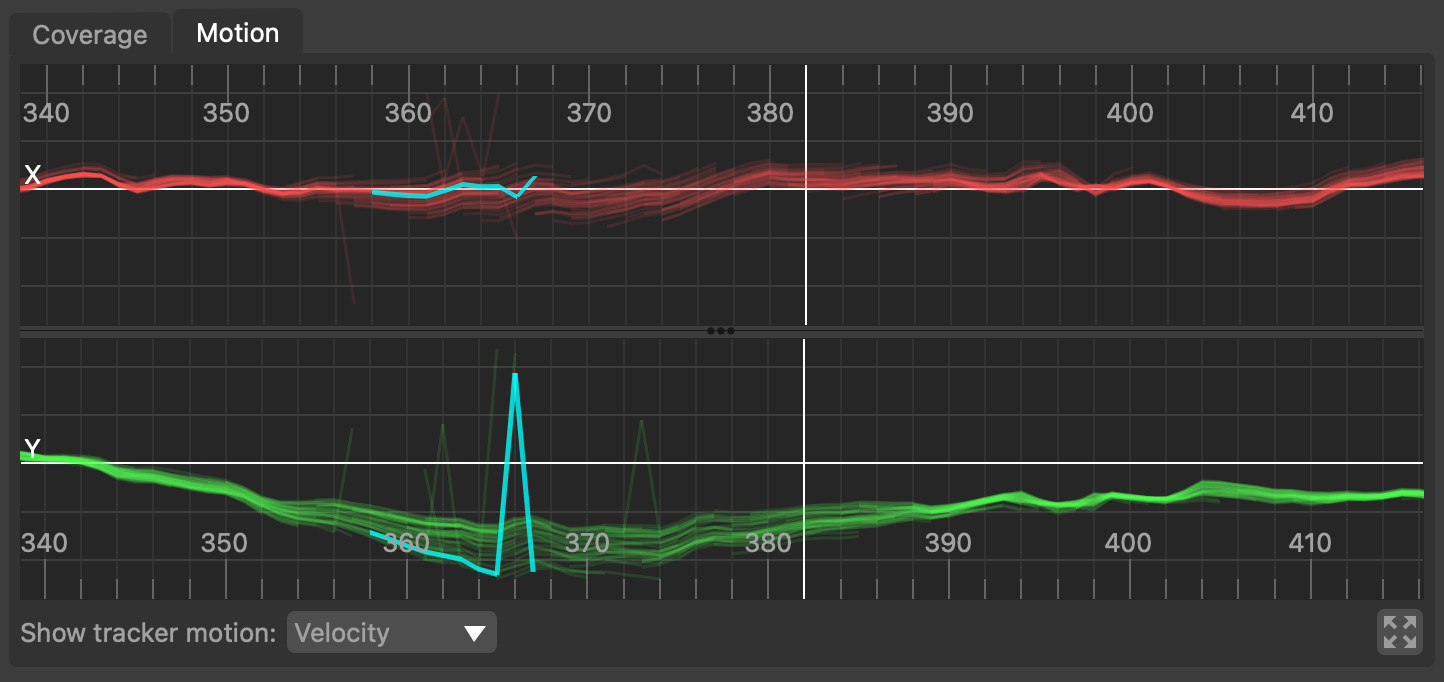Open the Velocity tracker motion dropdown
Image resolution: width=1444 pixels, height=682 pixels.
click(392, 633)
